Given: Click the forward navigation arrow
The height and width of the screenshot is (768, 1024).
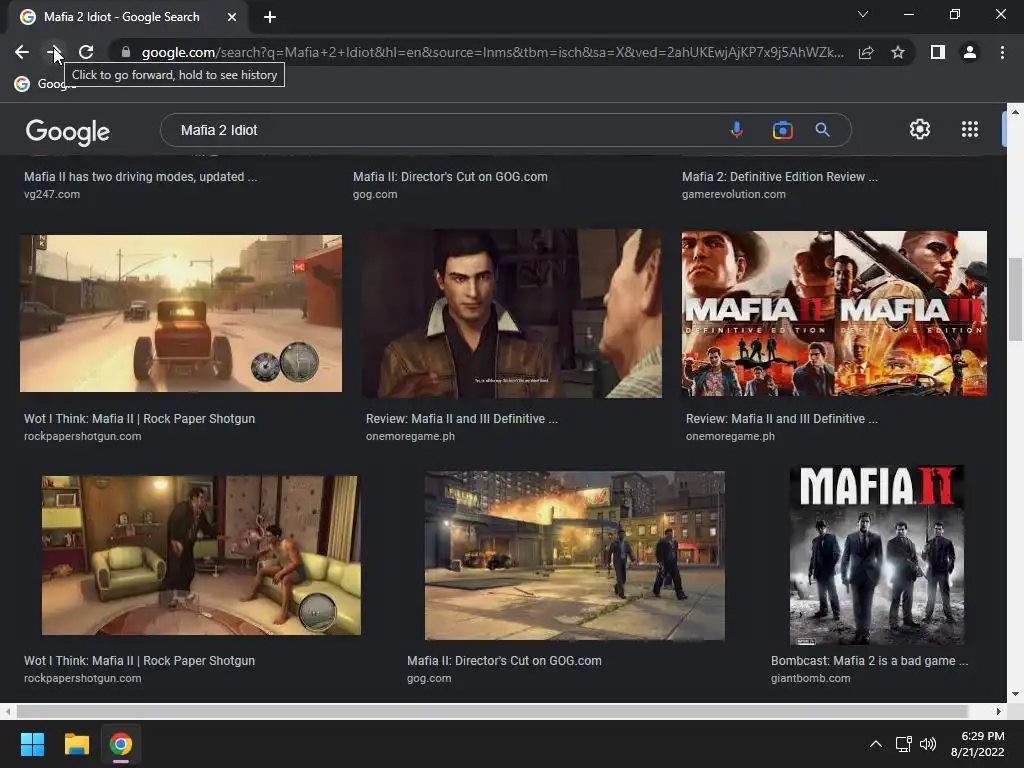Looking at the screenshot, I should (x=54, y=52).
